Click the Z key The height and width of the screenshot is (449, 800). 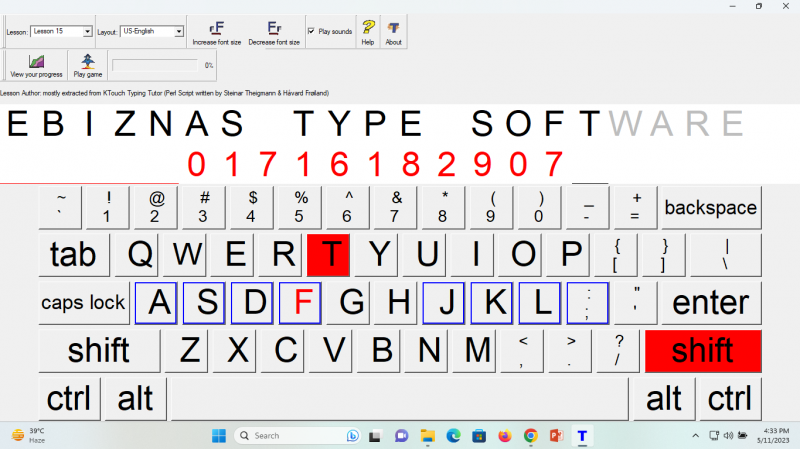[186, 351]
